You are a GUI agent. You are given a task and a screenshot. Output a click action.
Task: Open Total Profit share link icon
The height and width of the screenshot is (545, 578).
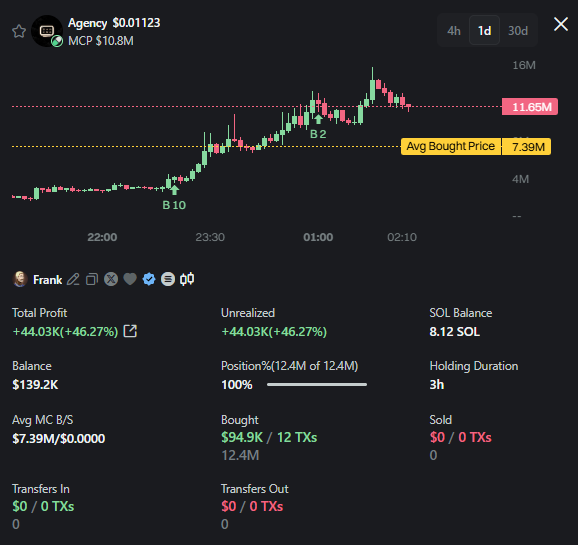click(130, 331)
